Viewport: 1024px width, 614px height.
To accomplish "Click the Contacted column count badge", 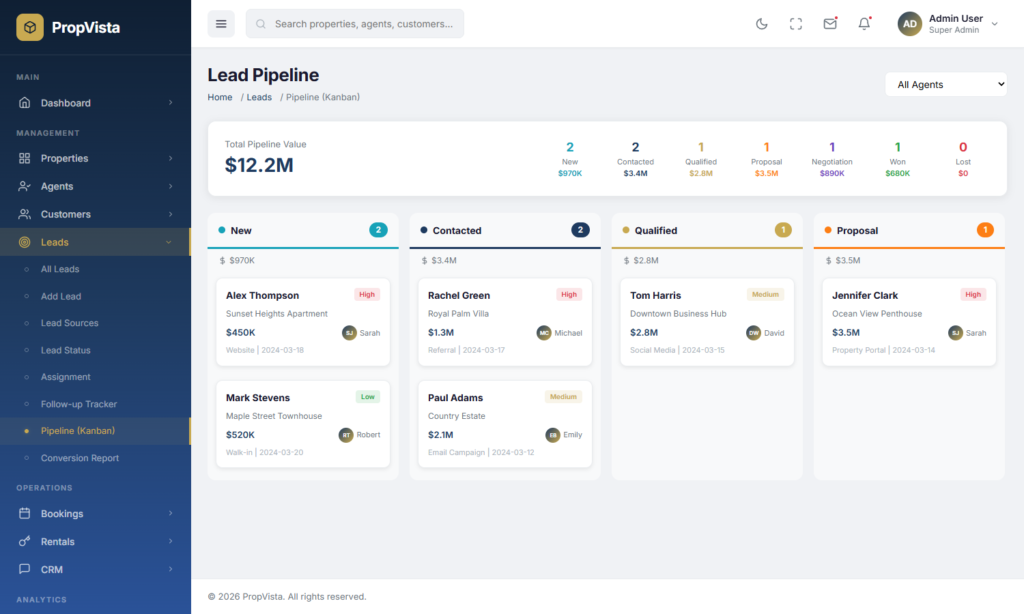I will pos(580,230).
